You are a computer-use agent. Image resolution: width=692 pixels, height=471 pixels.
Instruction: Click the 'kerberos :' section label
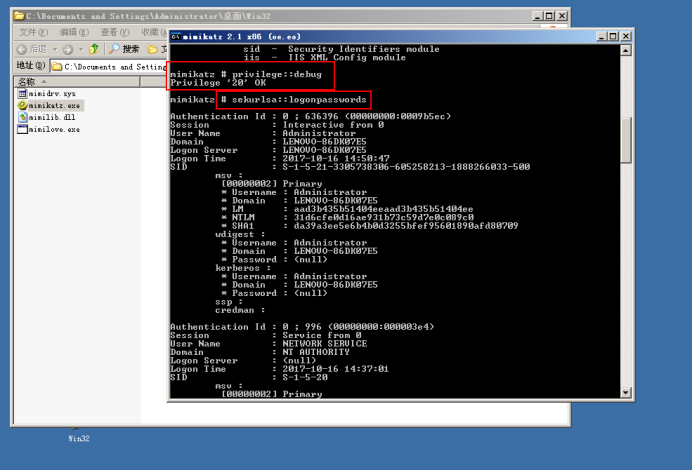[243, 268]
